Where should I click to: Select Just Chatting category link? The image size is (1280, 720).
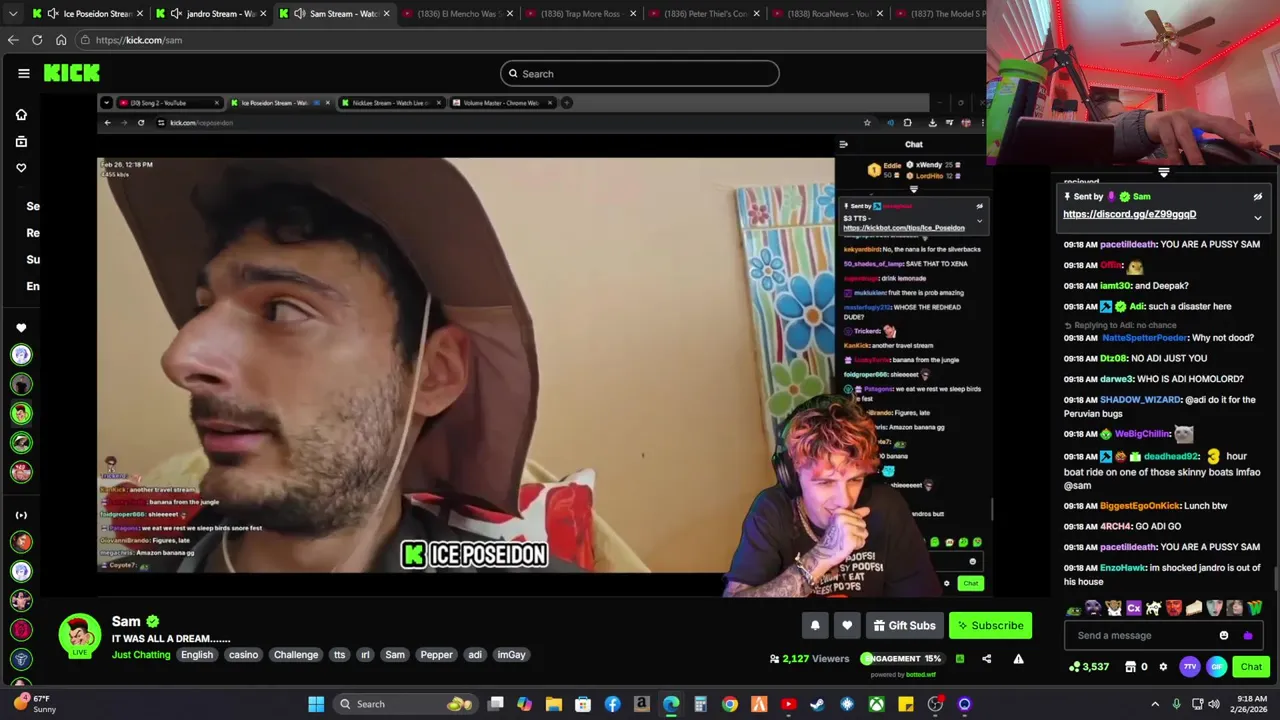pos(141,655)
